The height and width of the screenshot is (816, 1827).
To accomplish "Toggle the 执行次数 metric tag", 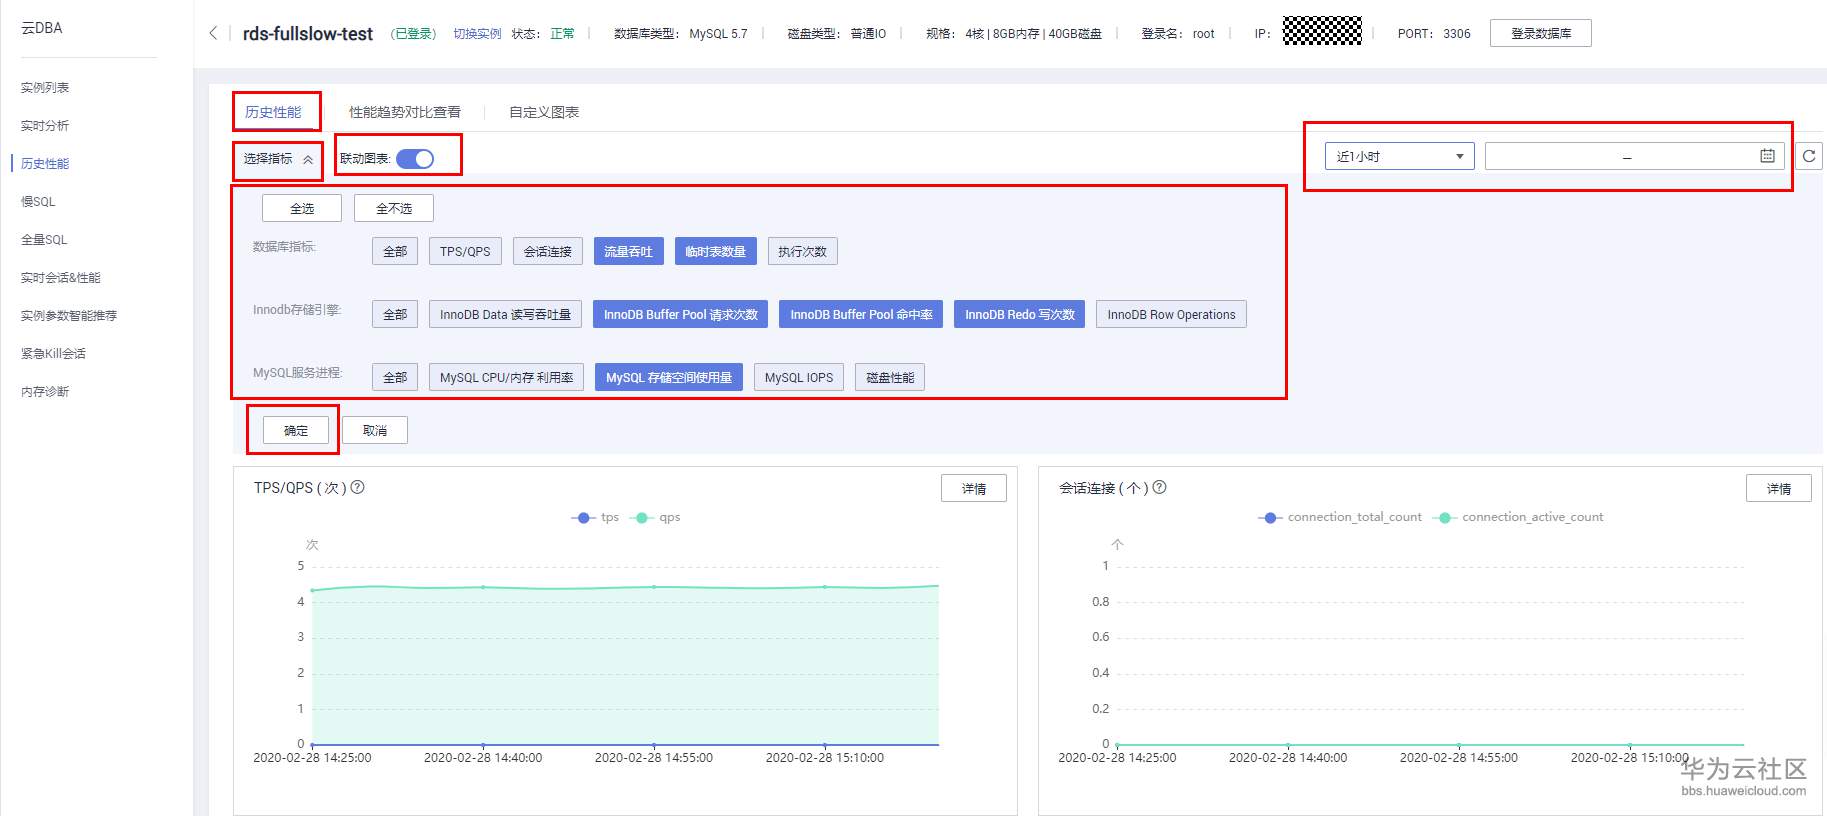I will 802,251.
